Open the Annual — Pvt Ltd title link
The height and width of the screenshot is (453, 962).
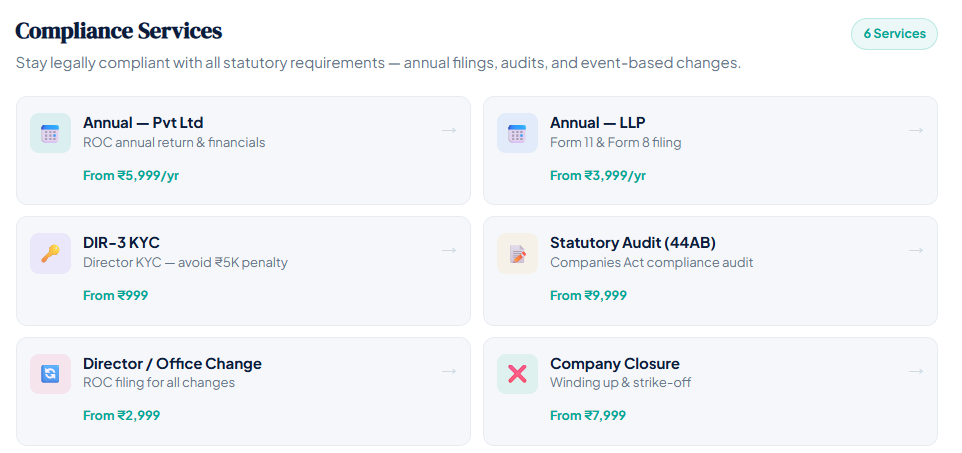(143, 123)
